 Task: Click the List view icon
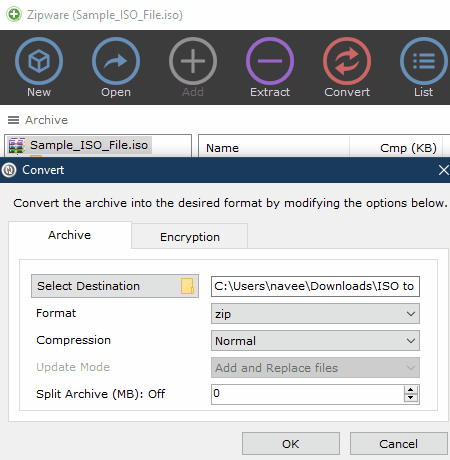pyautogui.click(x=424, y=61)
